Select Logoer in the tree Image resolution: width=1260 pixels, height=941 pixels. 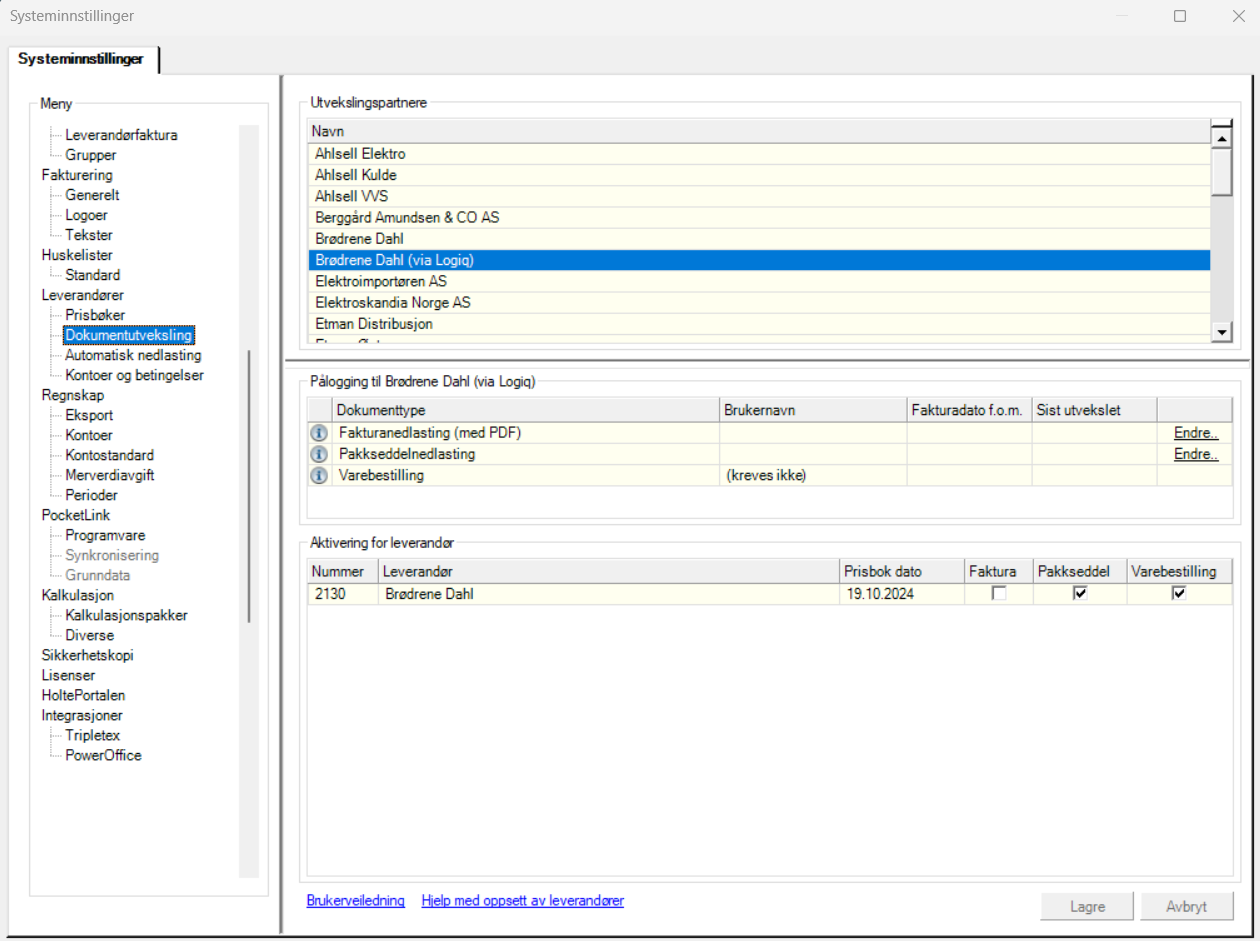click(x=87, y=215)
